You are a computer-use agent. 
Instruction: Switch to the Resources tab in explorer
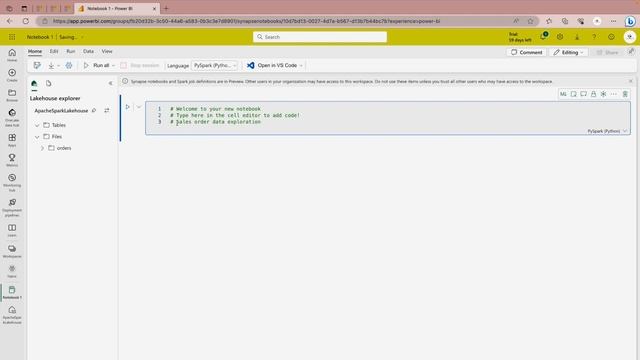(49, 83)
